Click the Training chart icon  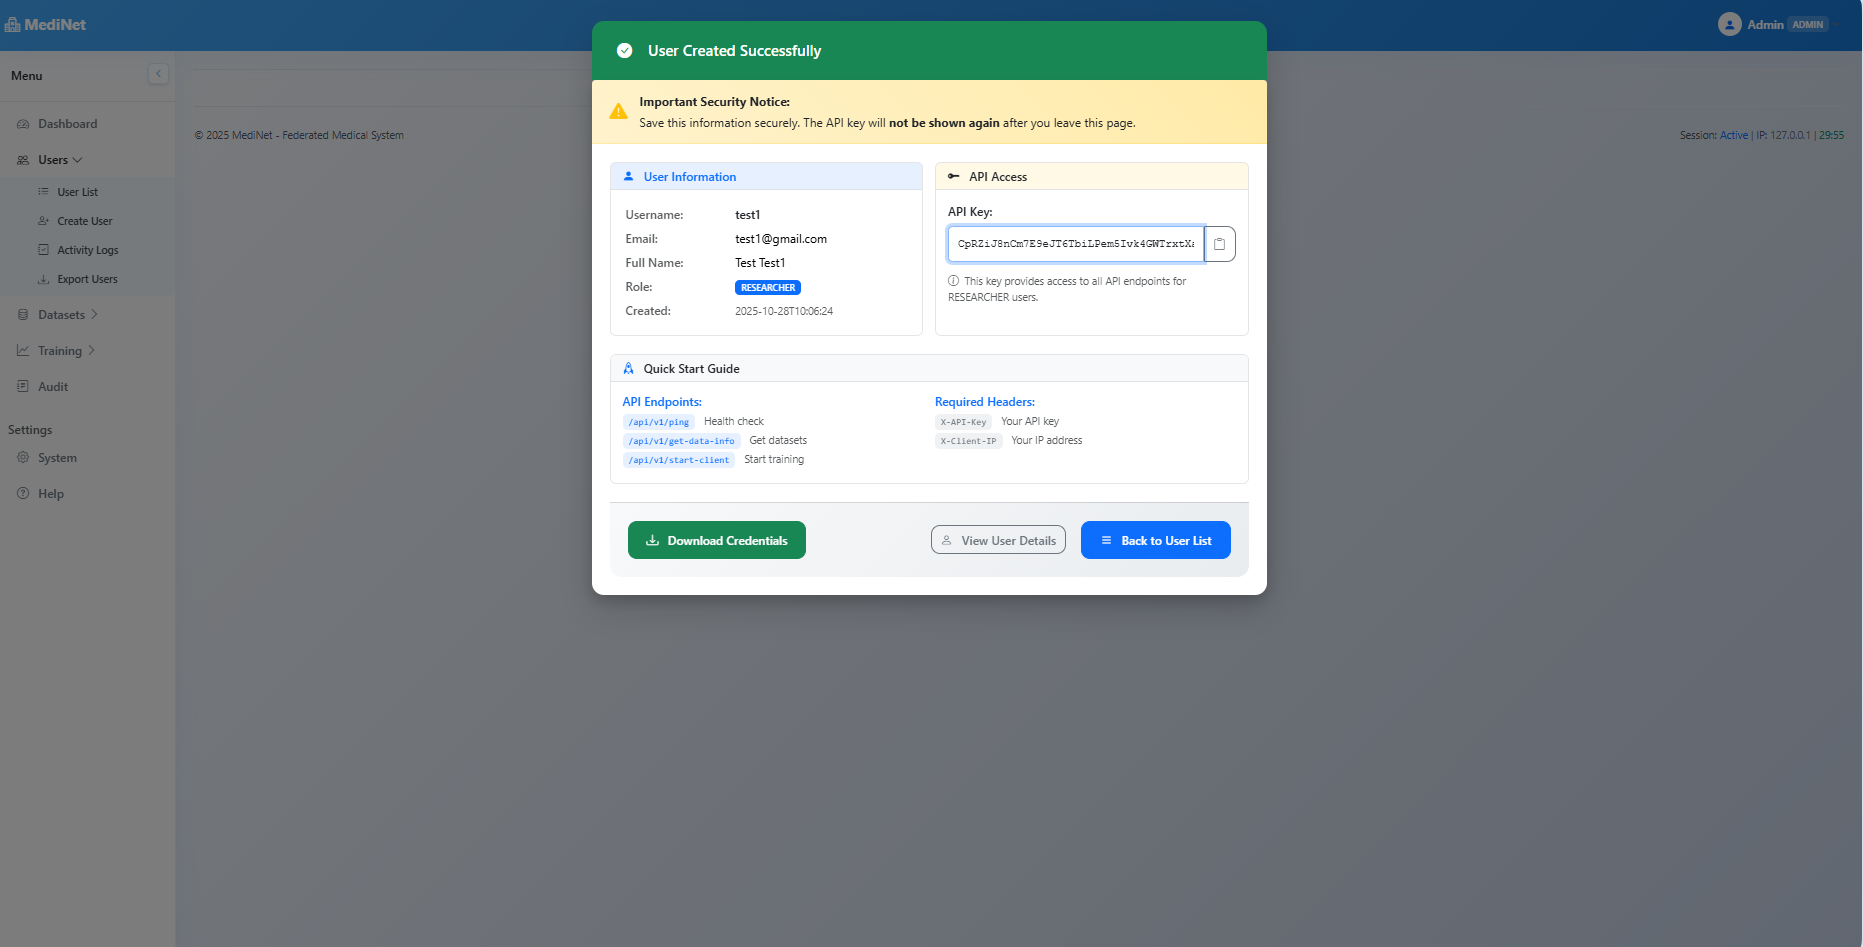(x=23, y=350)
